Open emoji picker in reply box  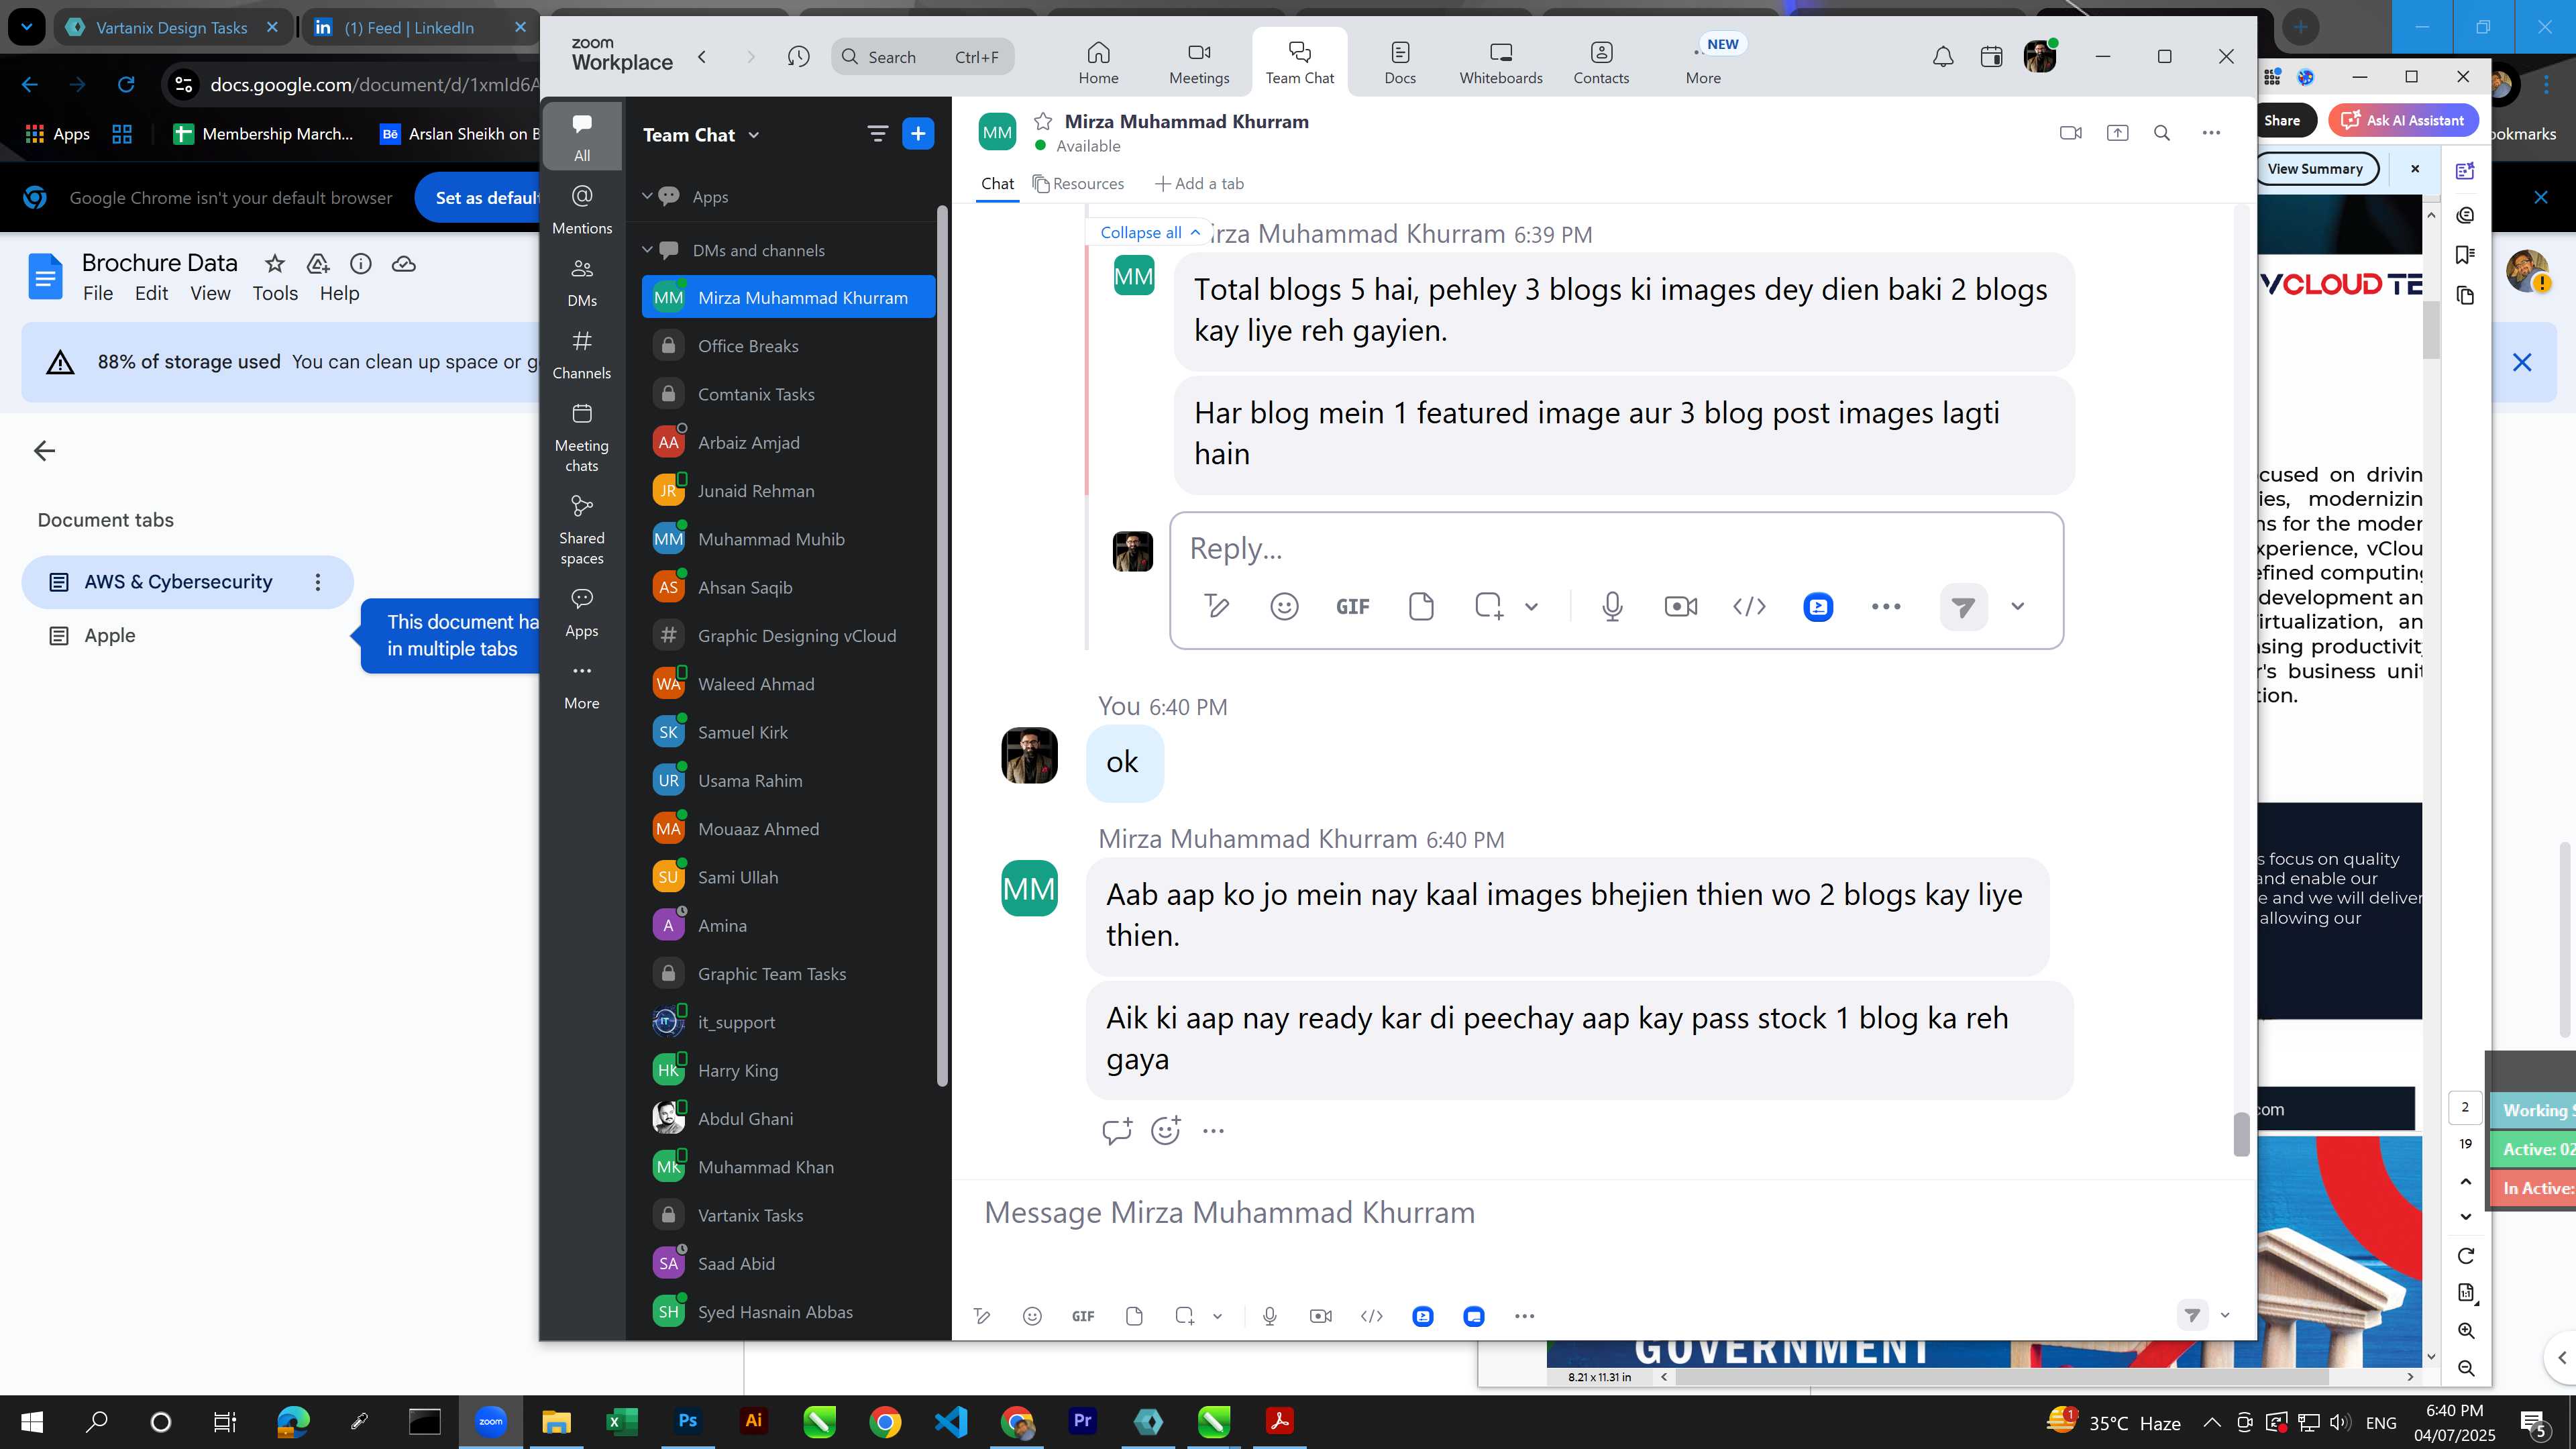coord(1284,606)
